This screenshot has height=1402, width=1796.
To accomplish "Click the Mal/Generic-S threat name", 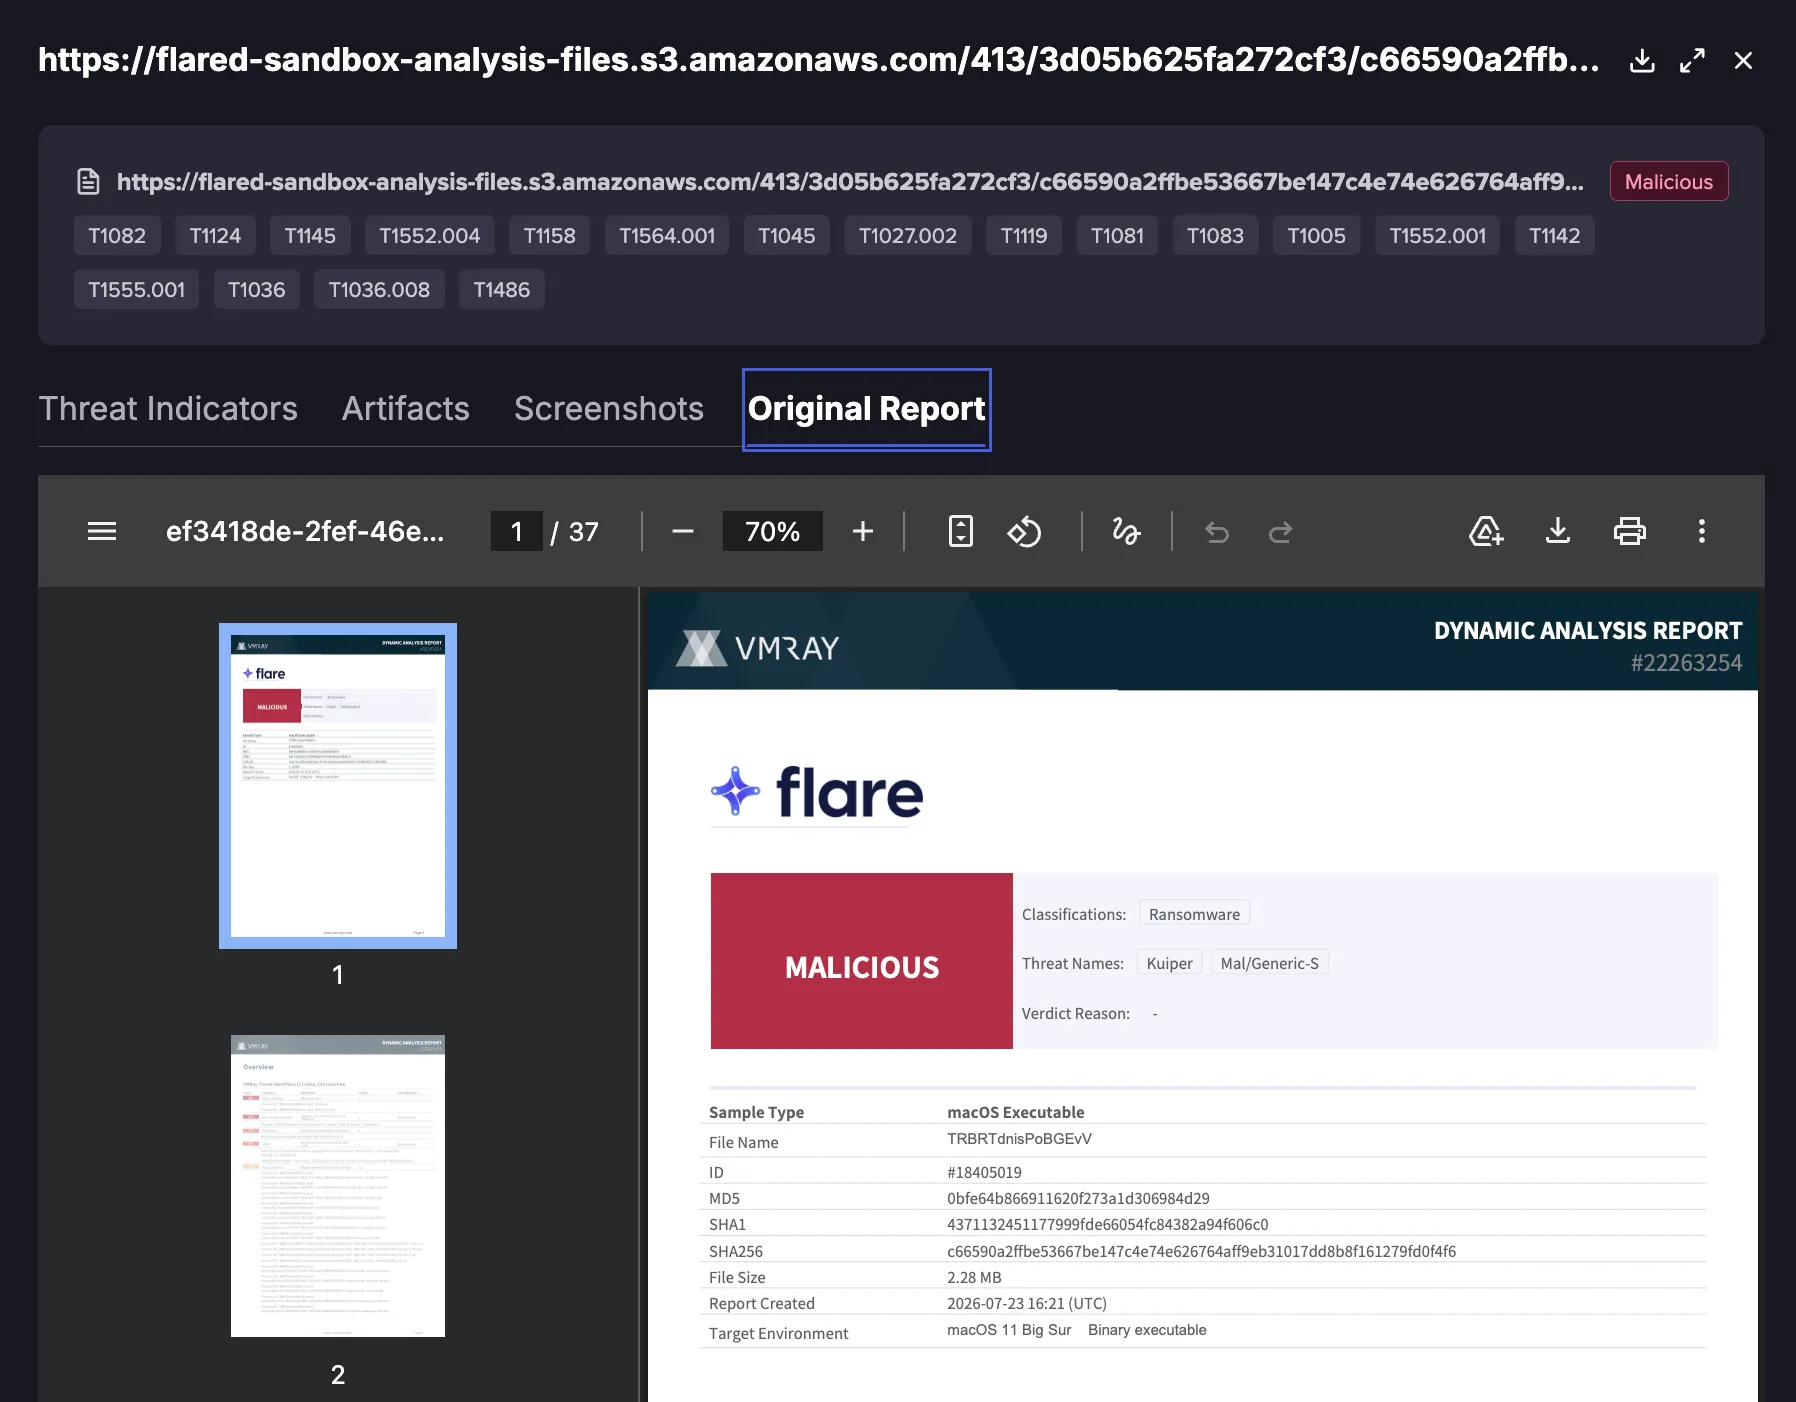I will click(1270, 963).
